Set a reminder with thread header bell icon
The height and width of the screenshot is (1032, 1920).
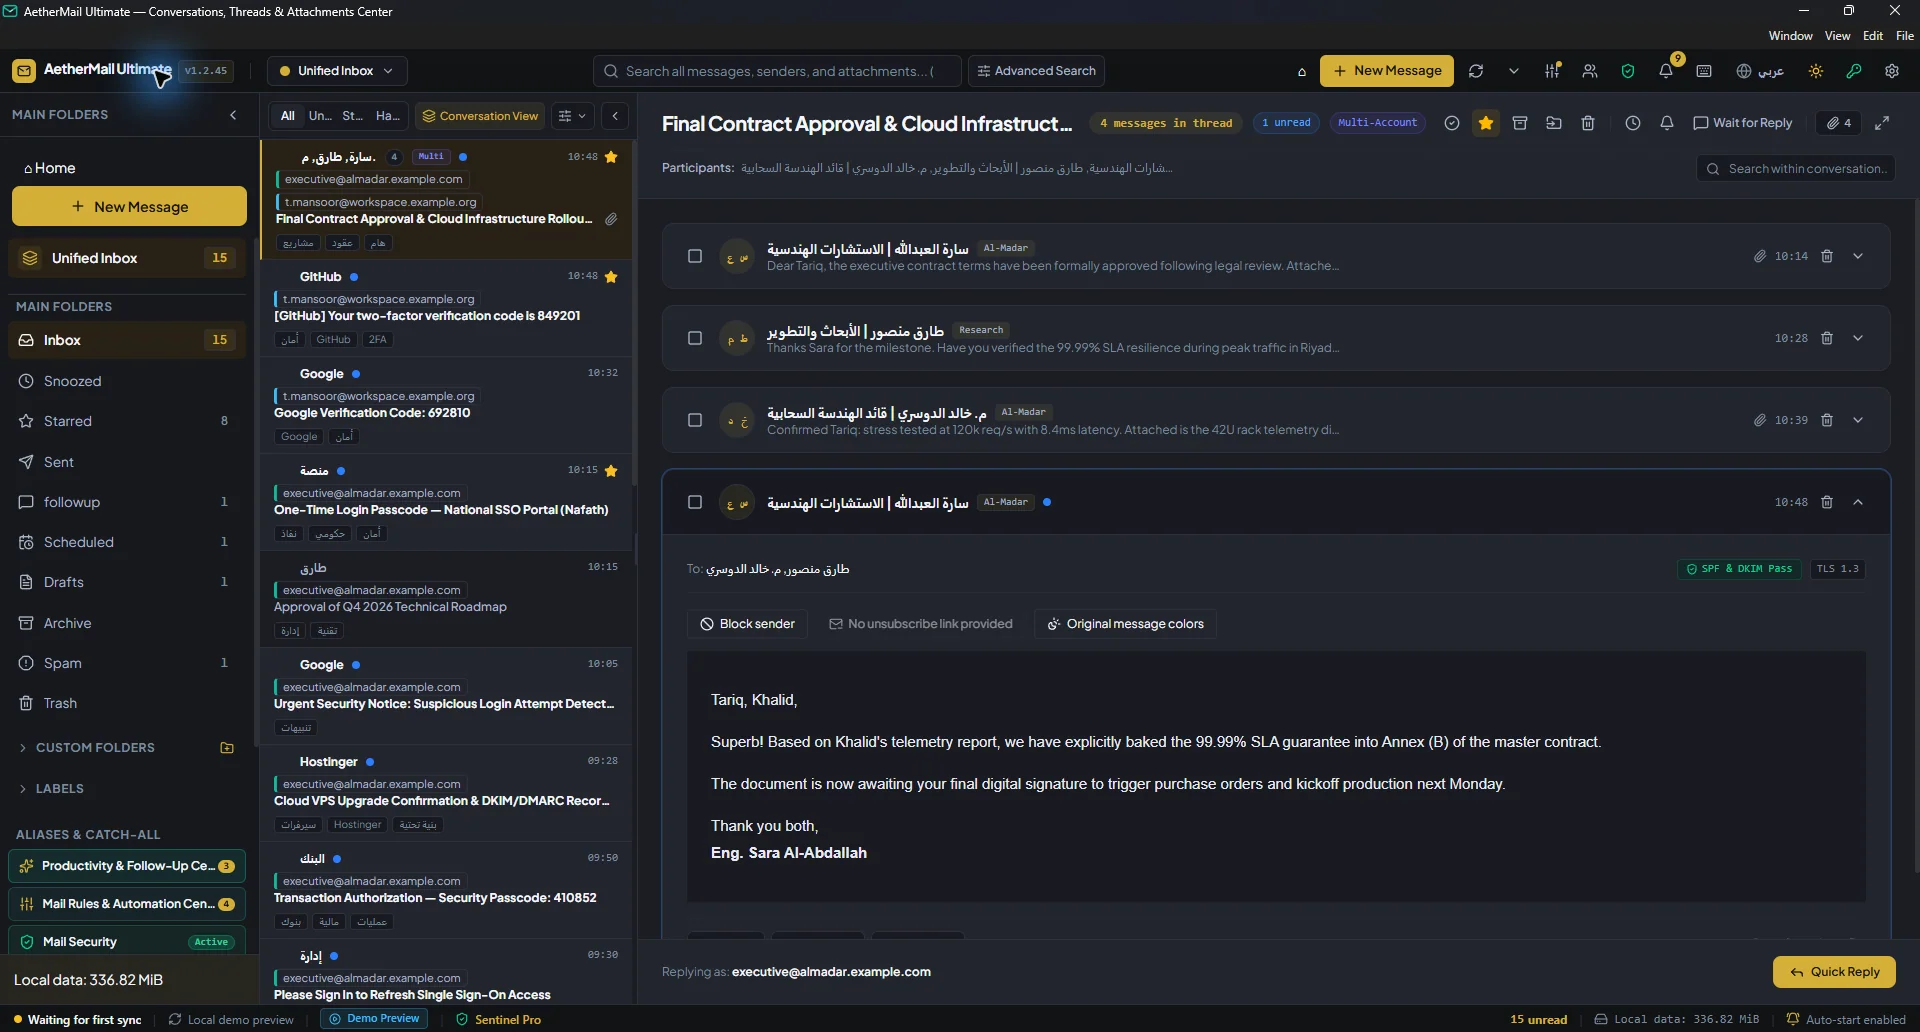tap(1667, 123)
